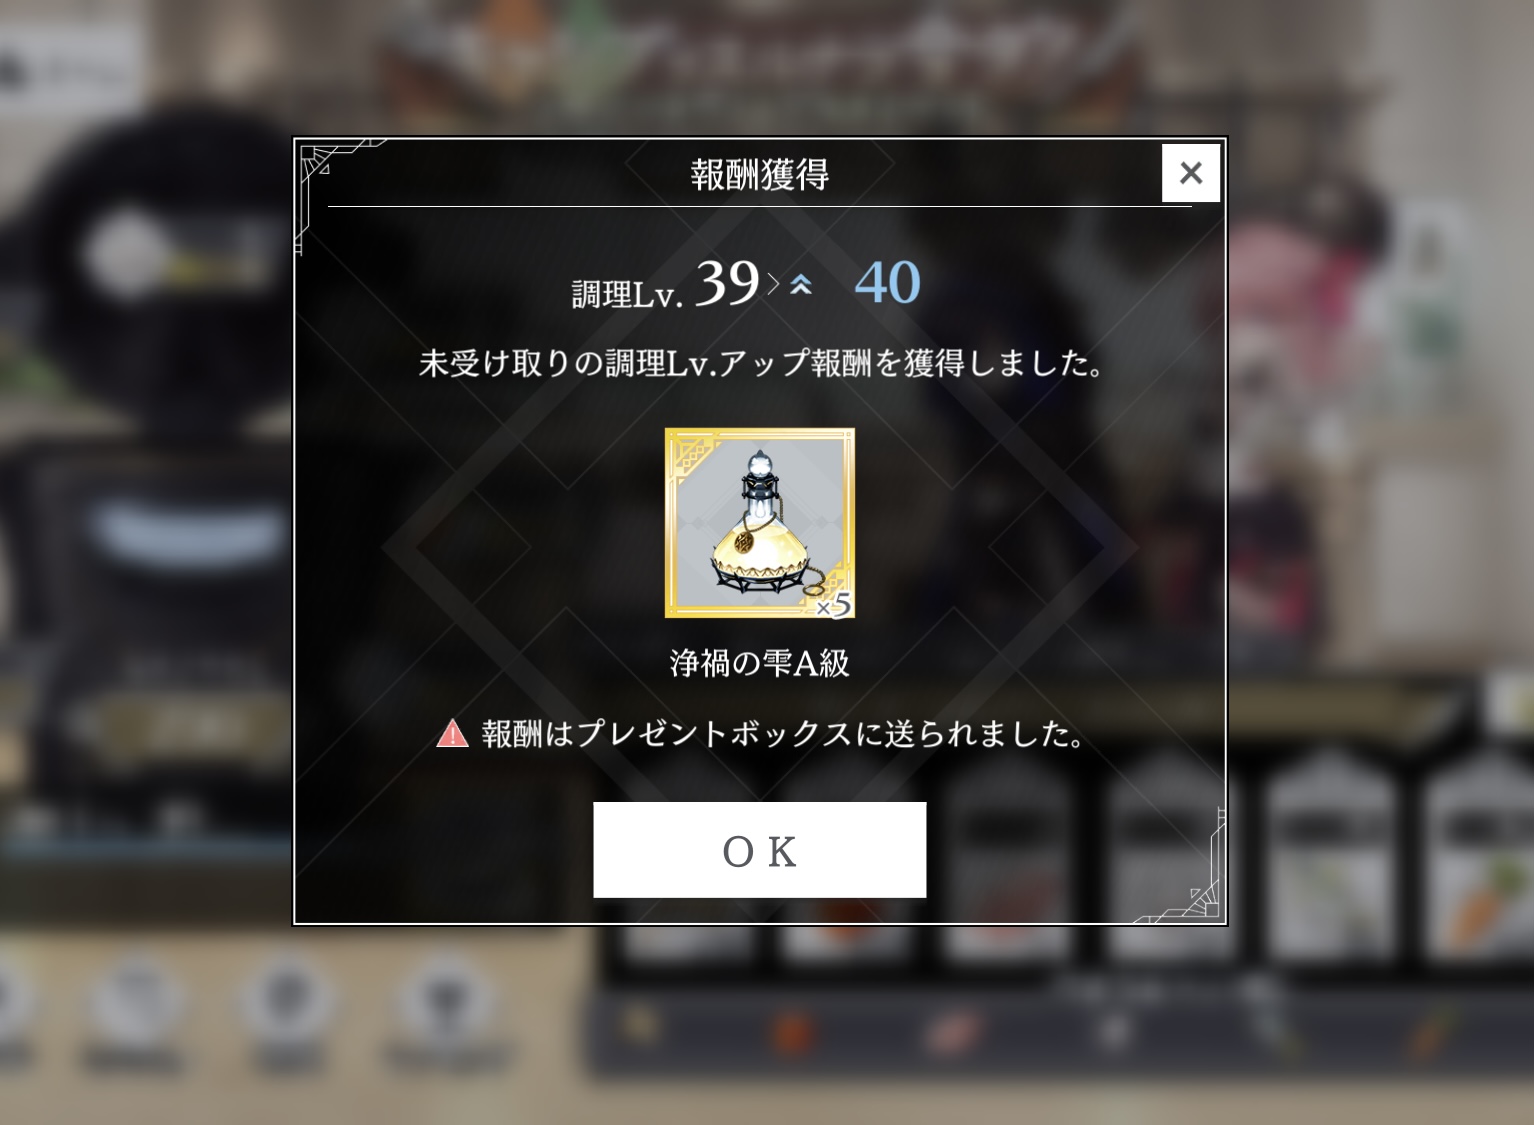Confirm the reward with the OK button
The image size is (1534, 1125).
coord(759,850)
